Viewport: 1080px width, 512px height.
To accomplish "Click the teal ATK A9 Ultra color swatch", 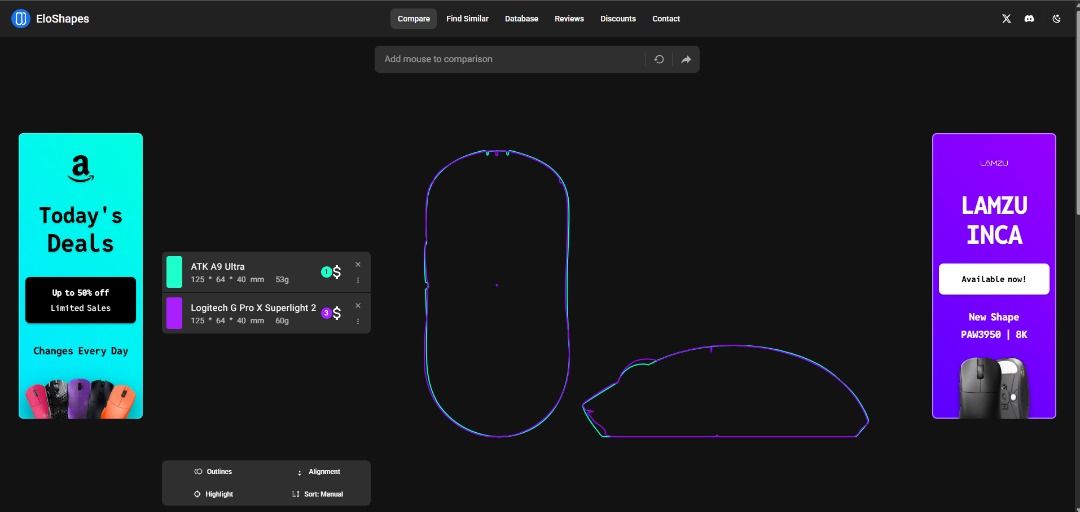I will pos(174,272).
